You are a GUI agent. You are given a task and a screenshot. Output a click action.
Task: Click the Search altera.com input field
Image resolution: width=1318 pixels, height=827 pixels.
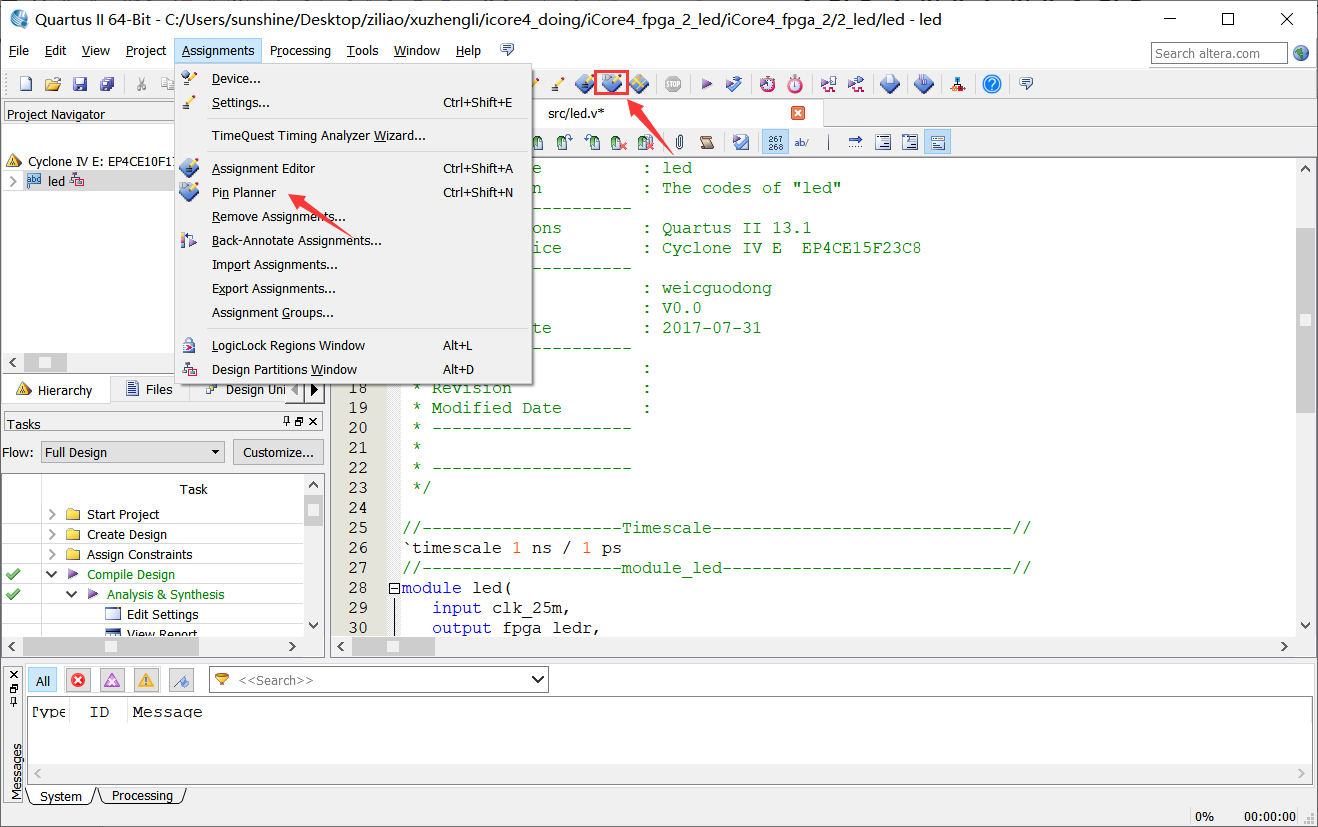(1219, 53)
